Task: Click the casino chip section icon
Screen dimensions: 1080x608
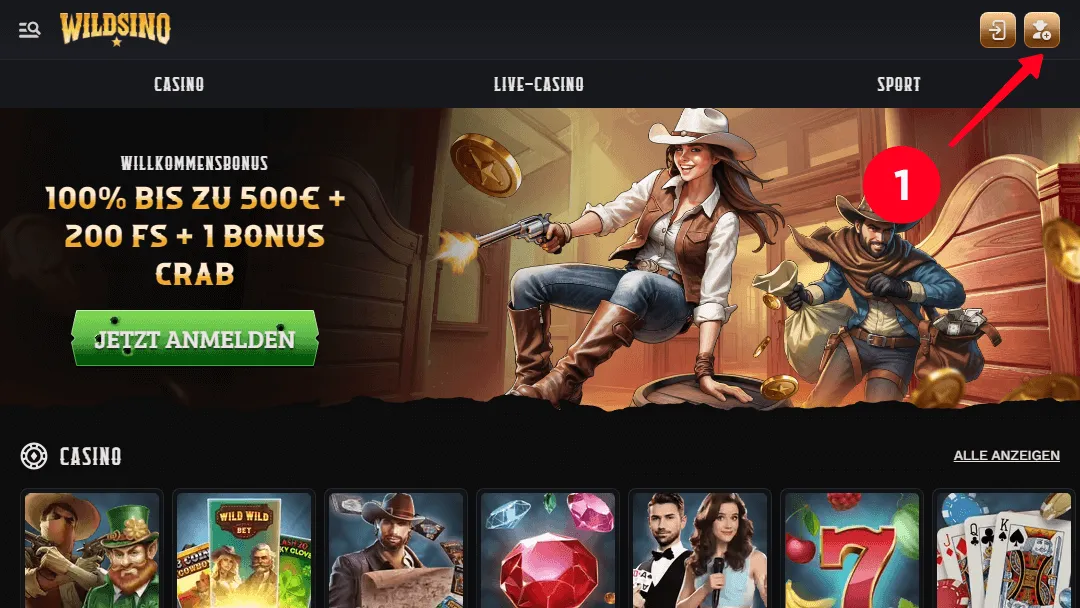Action: pyautogui.click(x=34, y=456)
